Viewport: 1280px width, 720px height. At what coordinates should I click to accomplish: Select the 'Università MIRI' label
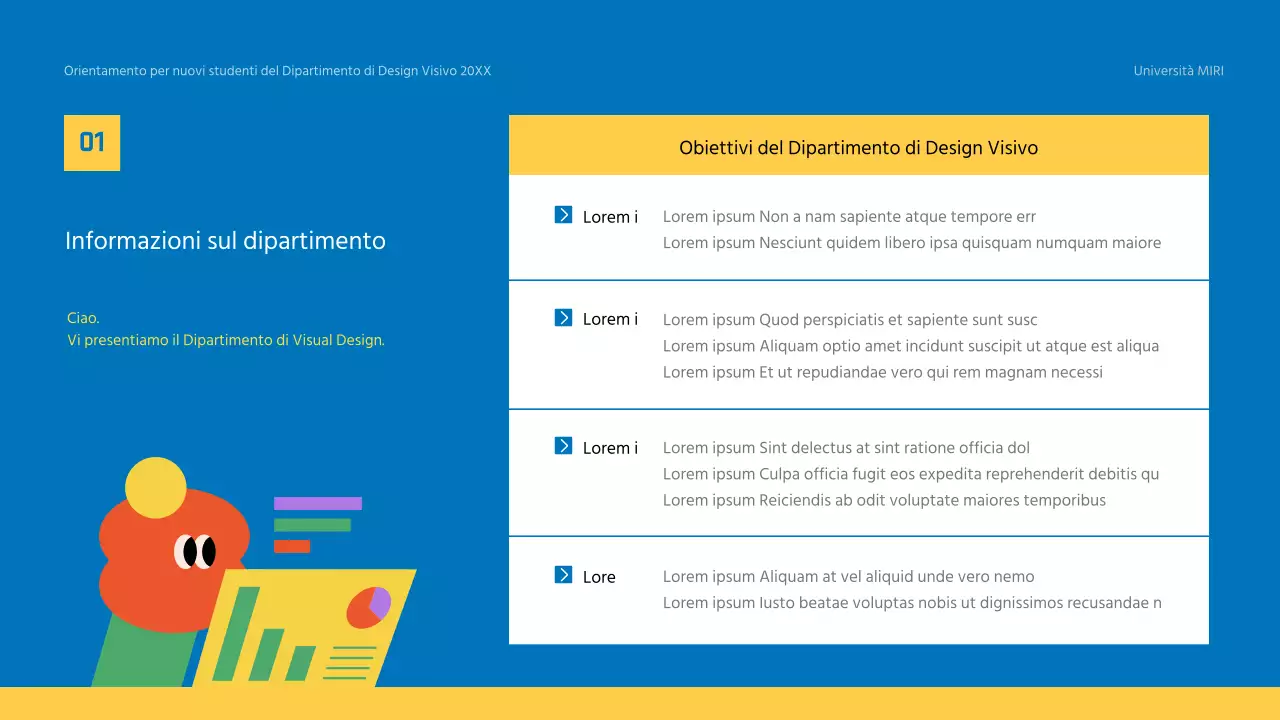coord(1178,70)
